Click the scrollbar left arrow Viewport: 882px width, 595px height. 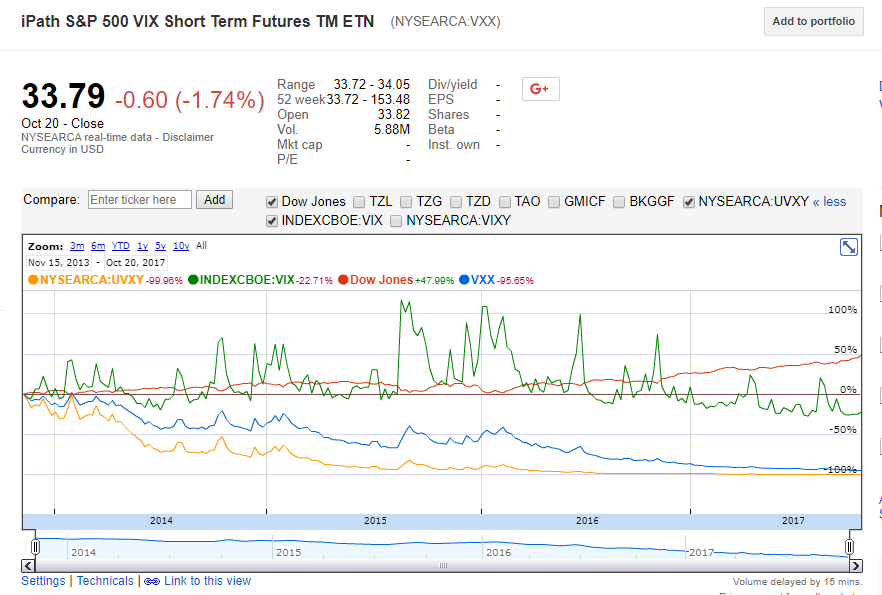[x=29, y=565]
